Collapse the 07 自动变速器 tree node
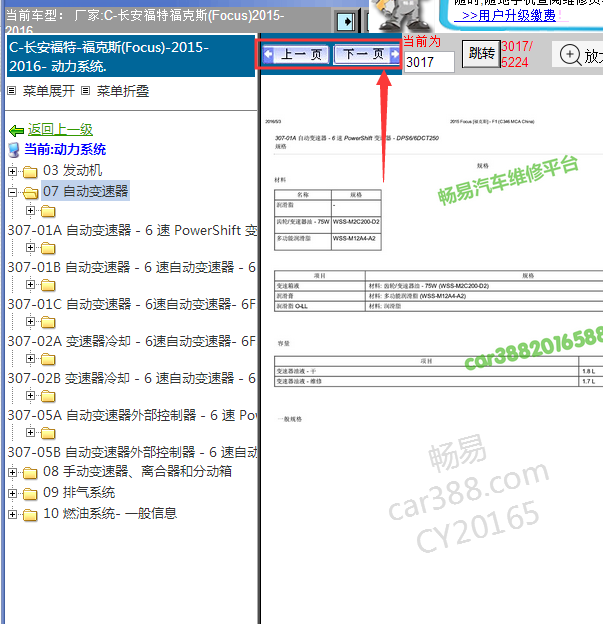This screenshot has height=624, width=603. pyautogui.click(x=12, y=193)
